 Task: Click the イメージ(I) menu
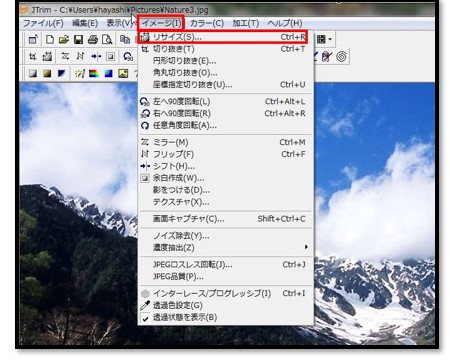[x=161, y=23]
